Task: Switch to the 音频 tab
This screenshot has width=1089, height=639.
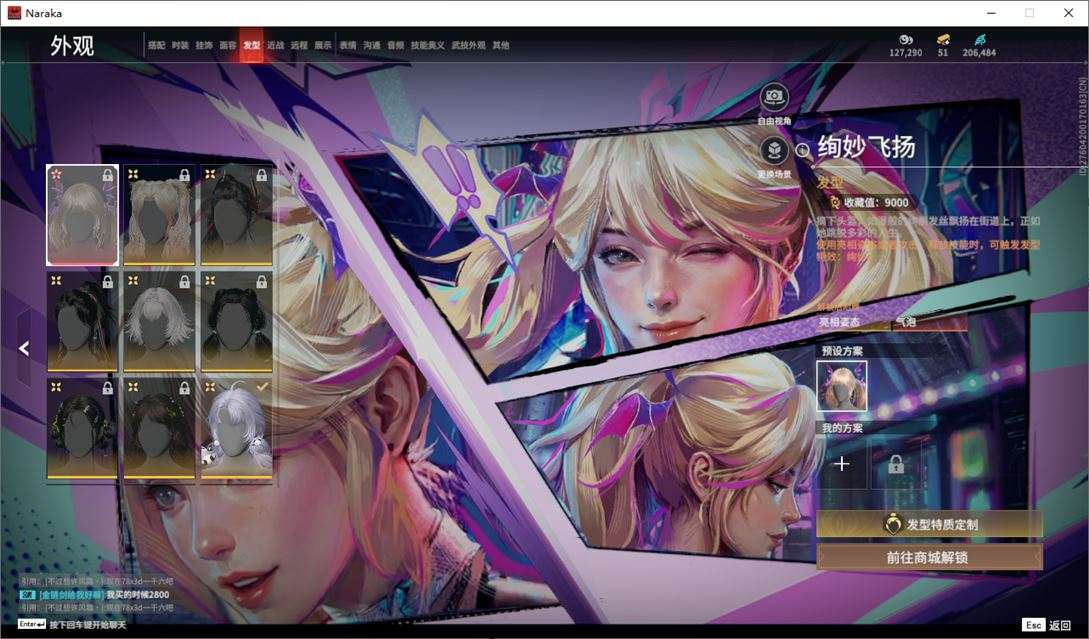Action: [396, 45]
